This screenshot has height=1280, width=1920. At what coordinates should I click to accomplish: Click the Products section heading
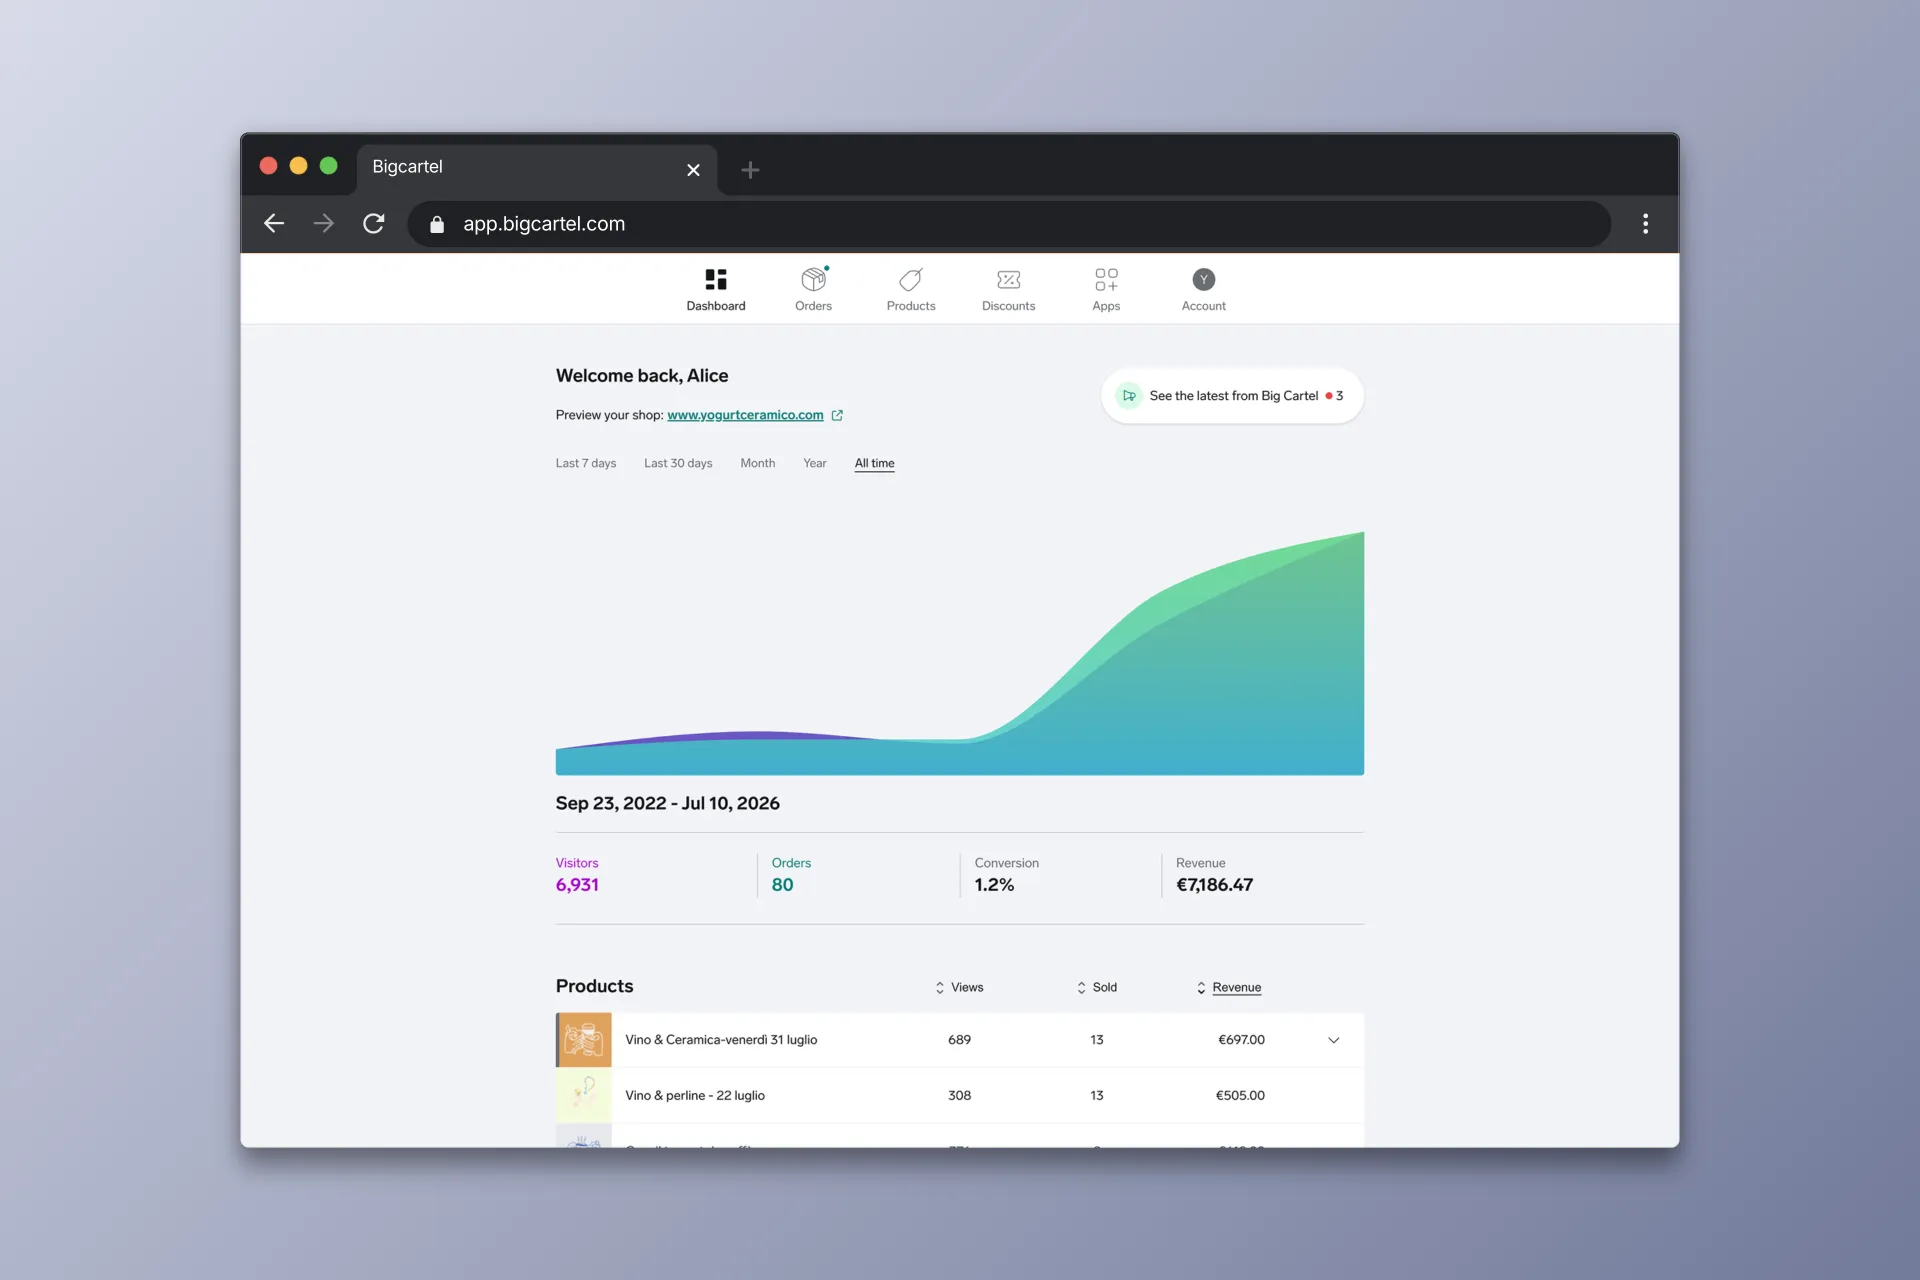(x=595, y=986)
